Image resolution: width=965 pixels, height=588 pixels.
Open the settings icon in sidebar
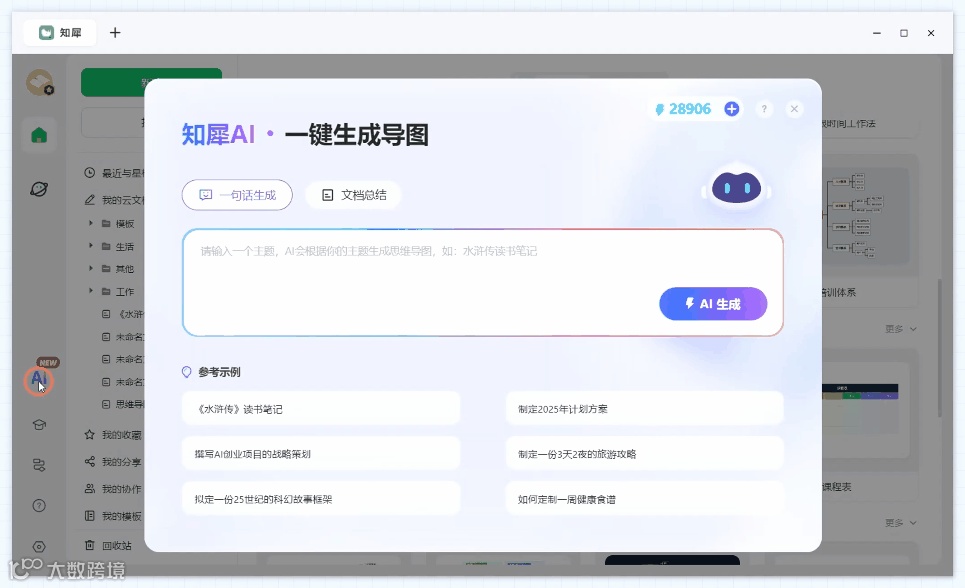click(39, 547)
